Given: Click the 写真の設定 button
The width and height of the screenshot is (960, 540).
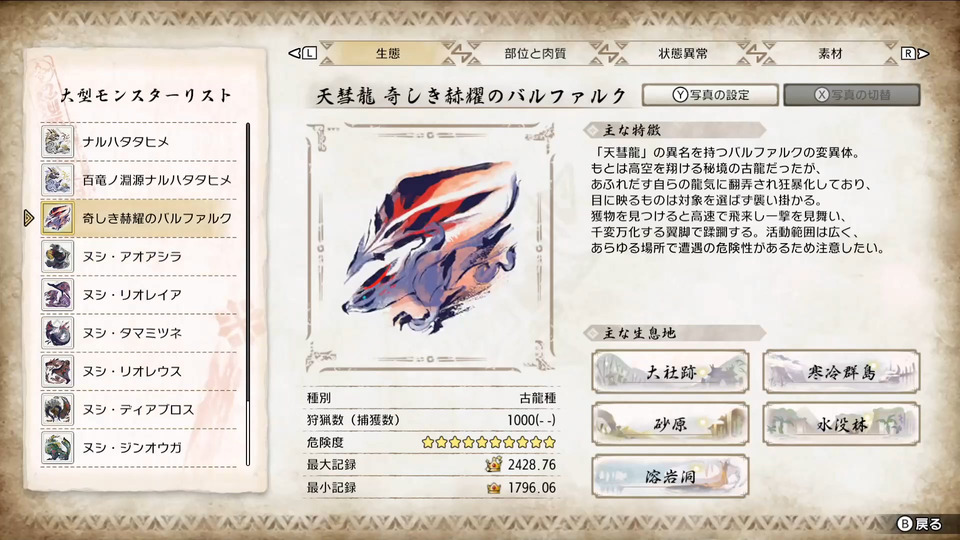Looking at the screenshot, I should pyautogui.click(x=710, y=95).
